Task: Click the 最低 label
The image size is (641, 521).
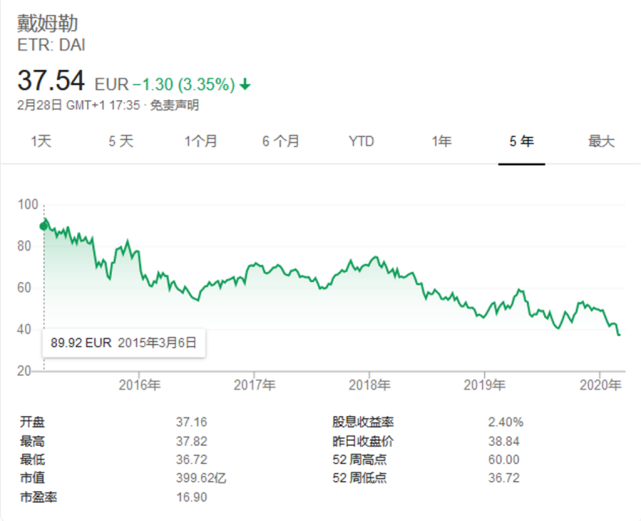Action: pyautogui.click(x=32, y=460)
